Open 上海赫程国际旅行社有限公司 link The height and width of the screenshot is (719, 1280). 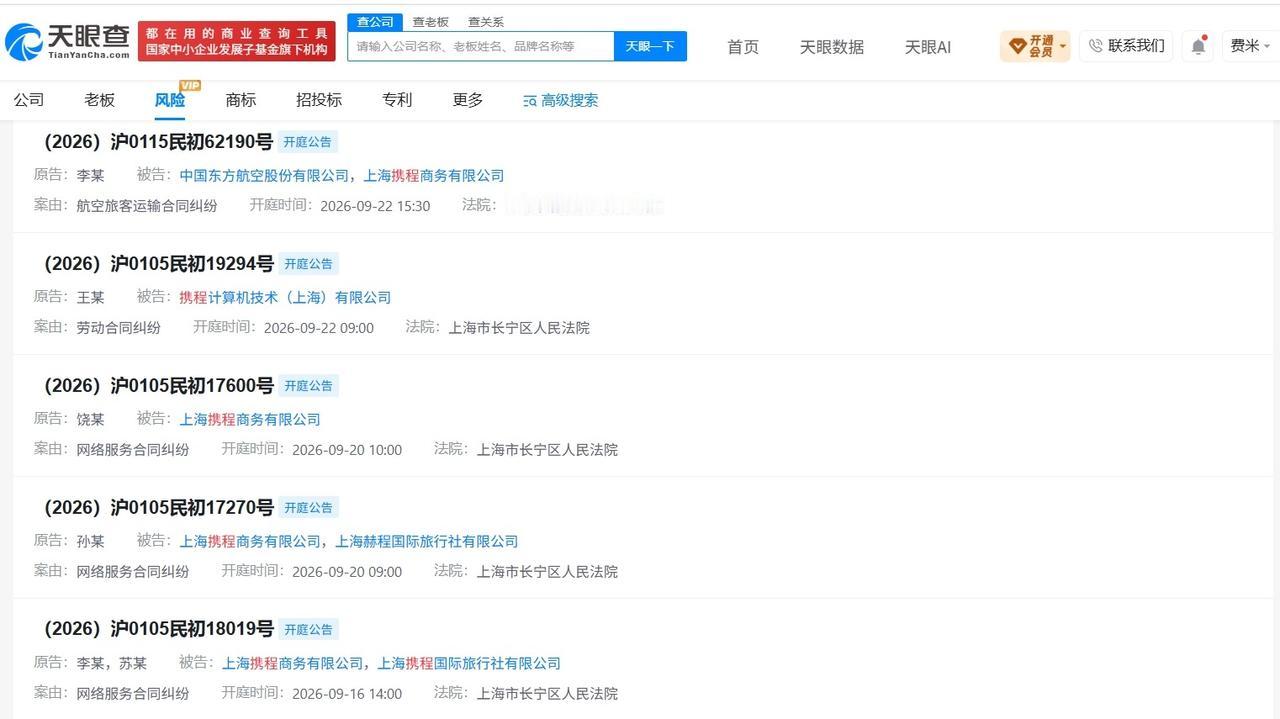pyautogui.click(x=427, y=542)
